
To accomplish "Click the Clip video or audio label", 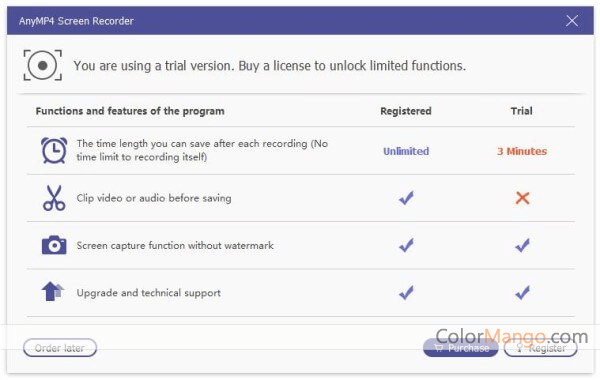I will coord(154,198).
